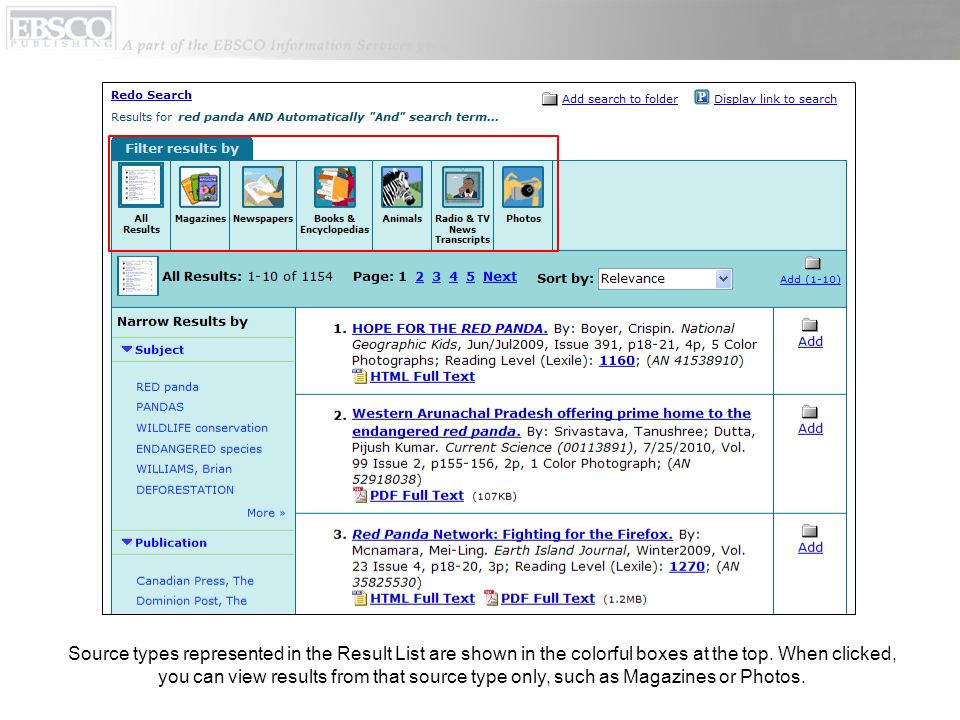Open HTML Full Text for result 1
The height and width of the screenshot is (720, 960).
[x=422, y=377]
